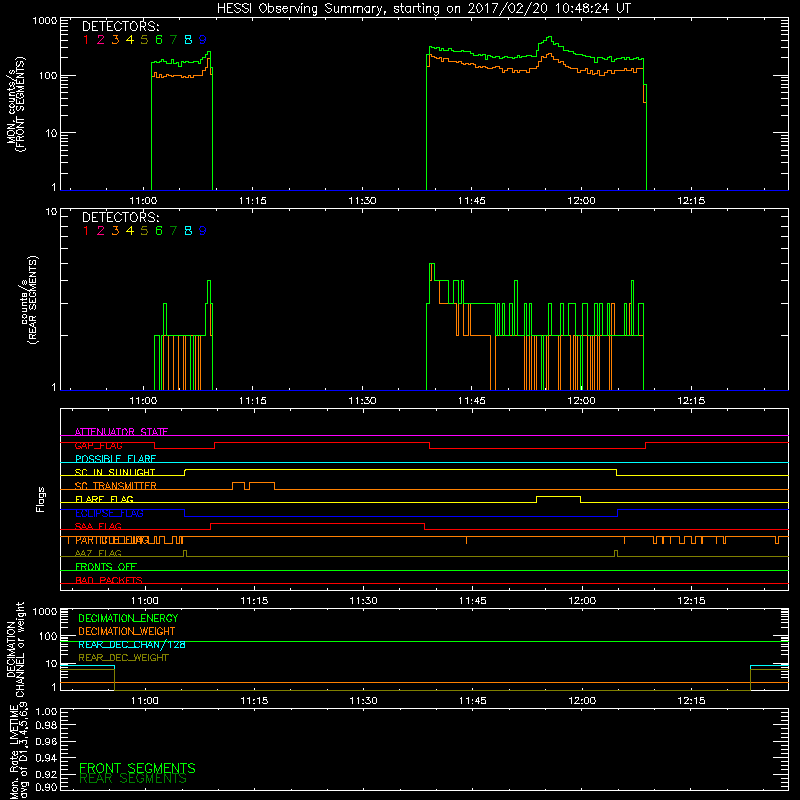Select the SC_IN_SUNLIGHT flag label
The image size is (800, 800).
[115, 472]
